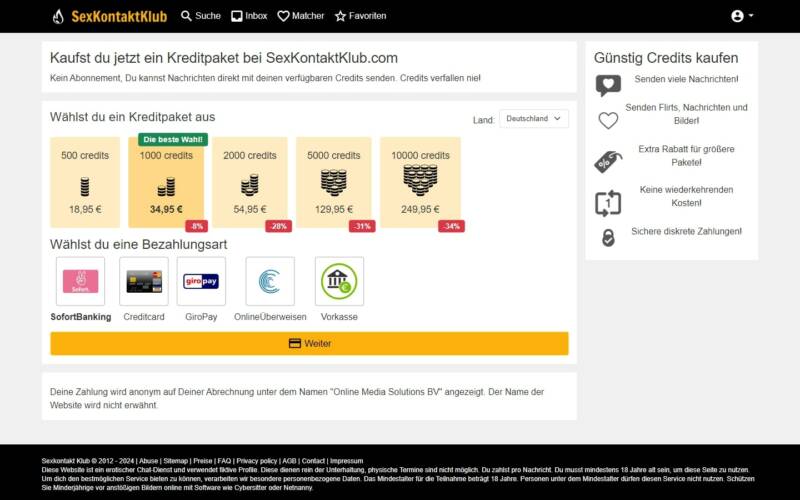Click the -34% discount badge
Screen dimensions: 800x500
coord(452,226)
